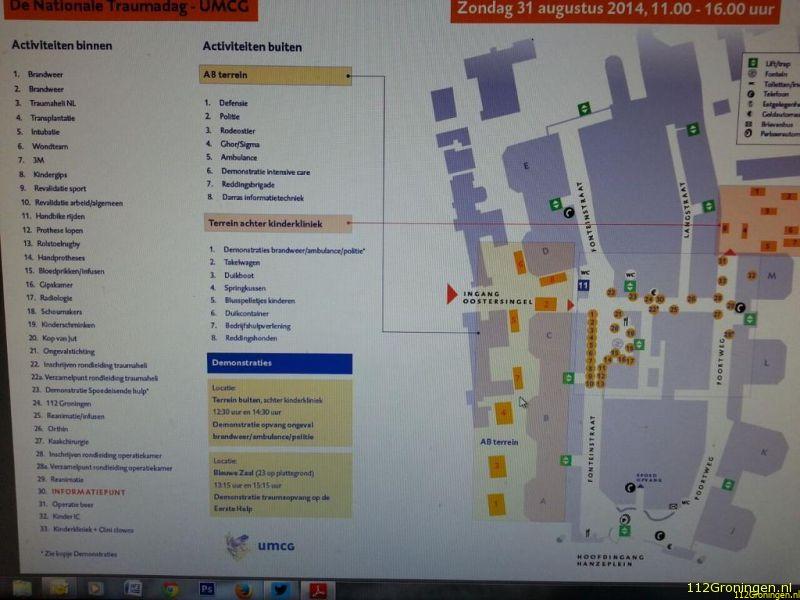Launch the media player taskbar icon

[96, 589]
